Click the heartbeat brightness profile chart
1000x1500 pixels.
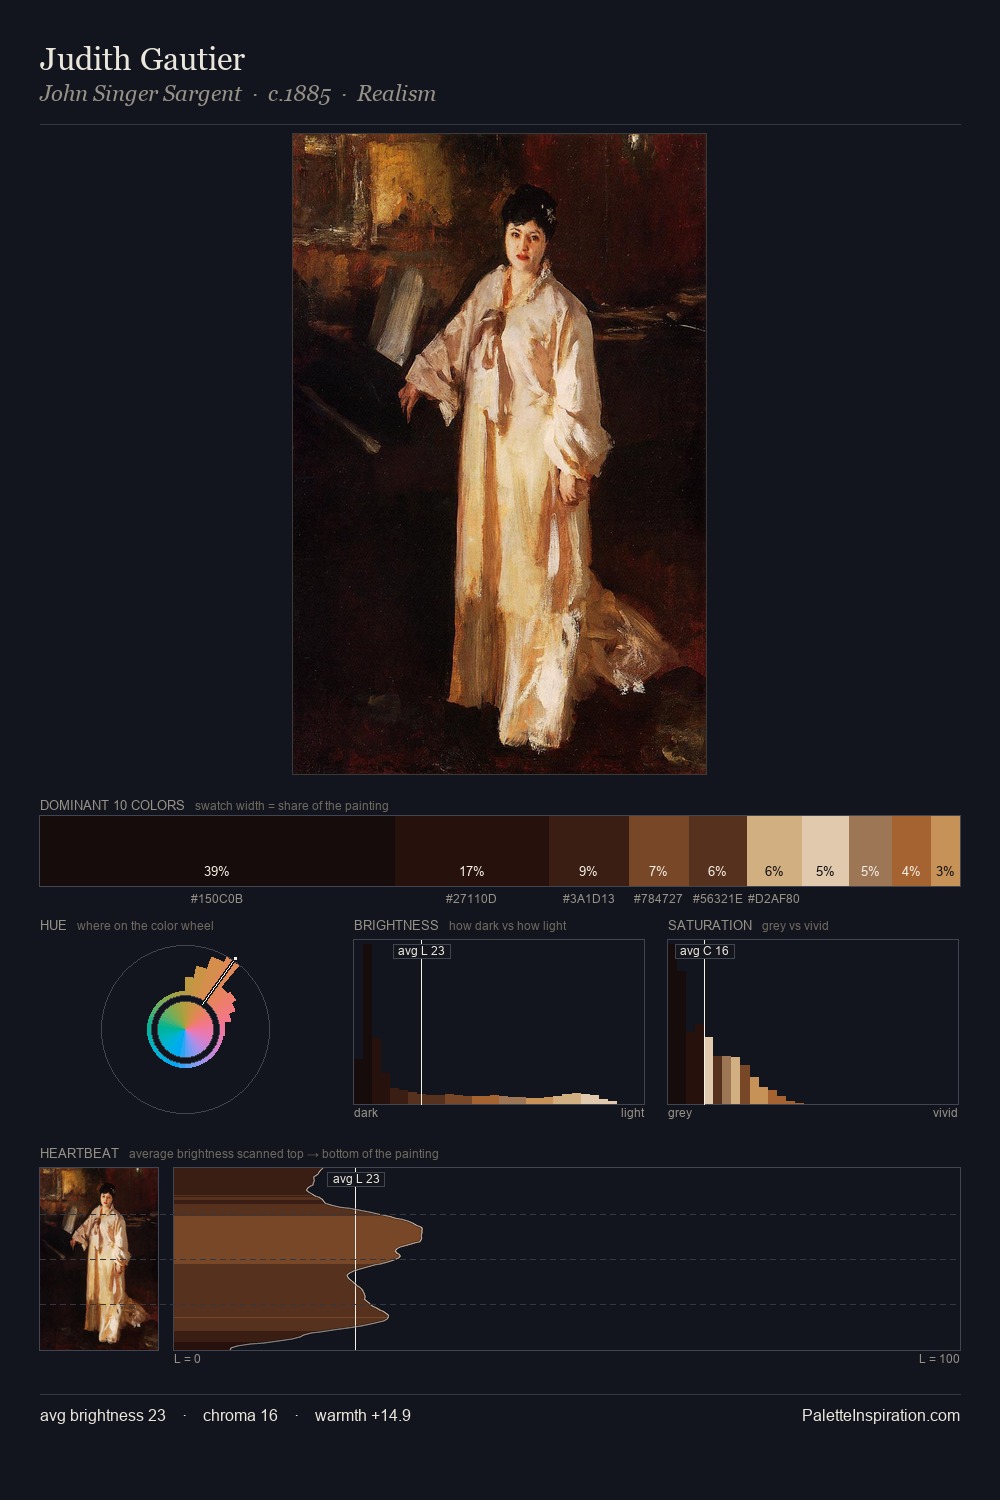coord(567,1259)
